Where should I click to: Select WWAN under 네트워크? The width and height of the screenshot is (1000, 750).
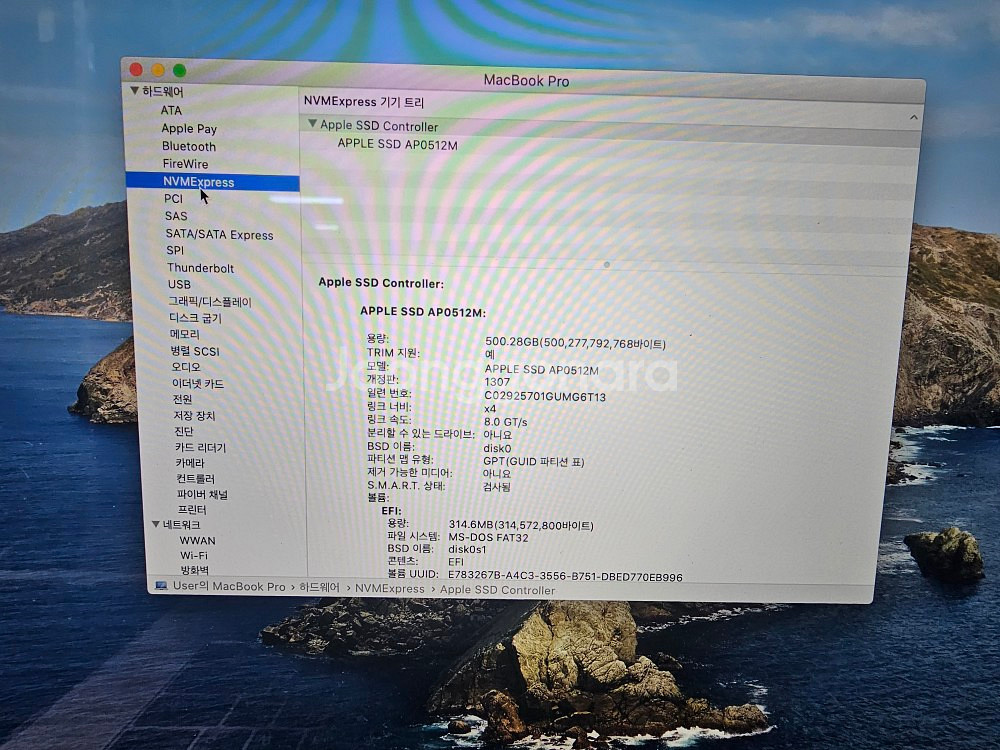click(x=198, y=540)
